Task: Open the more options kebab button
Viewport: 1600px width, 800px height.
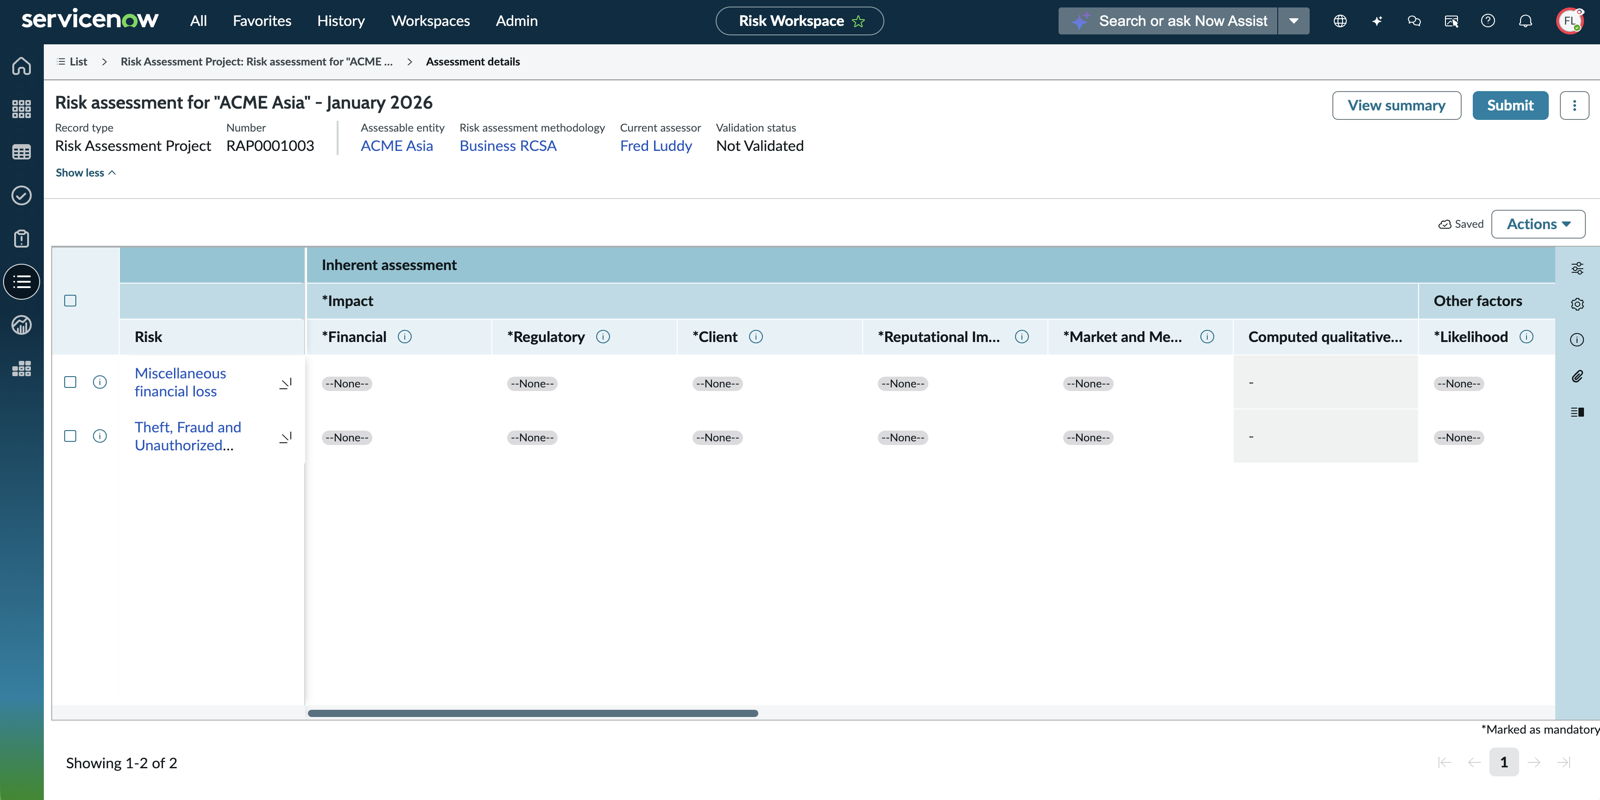Action: coord(1574,105)
